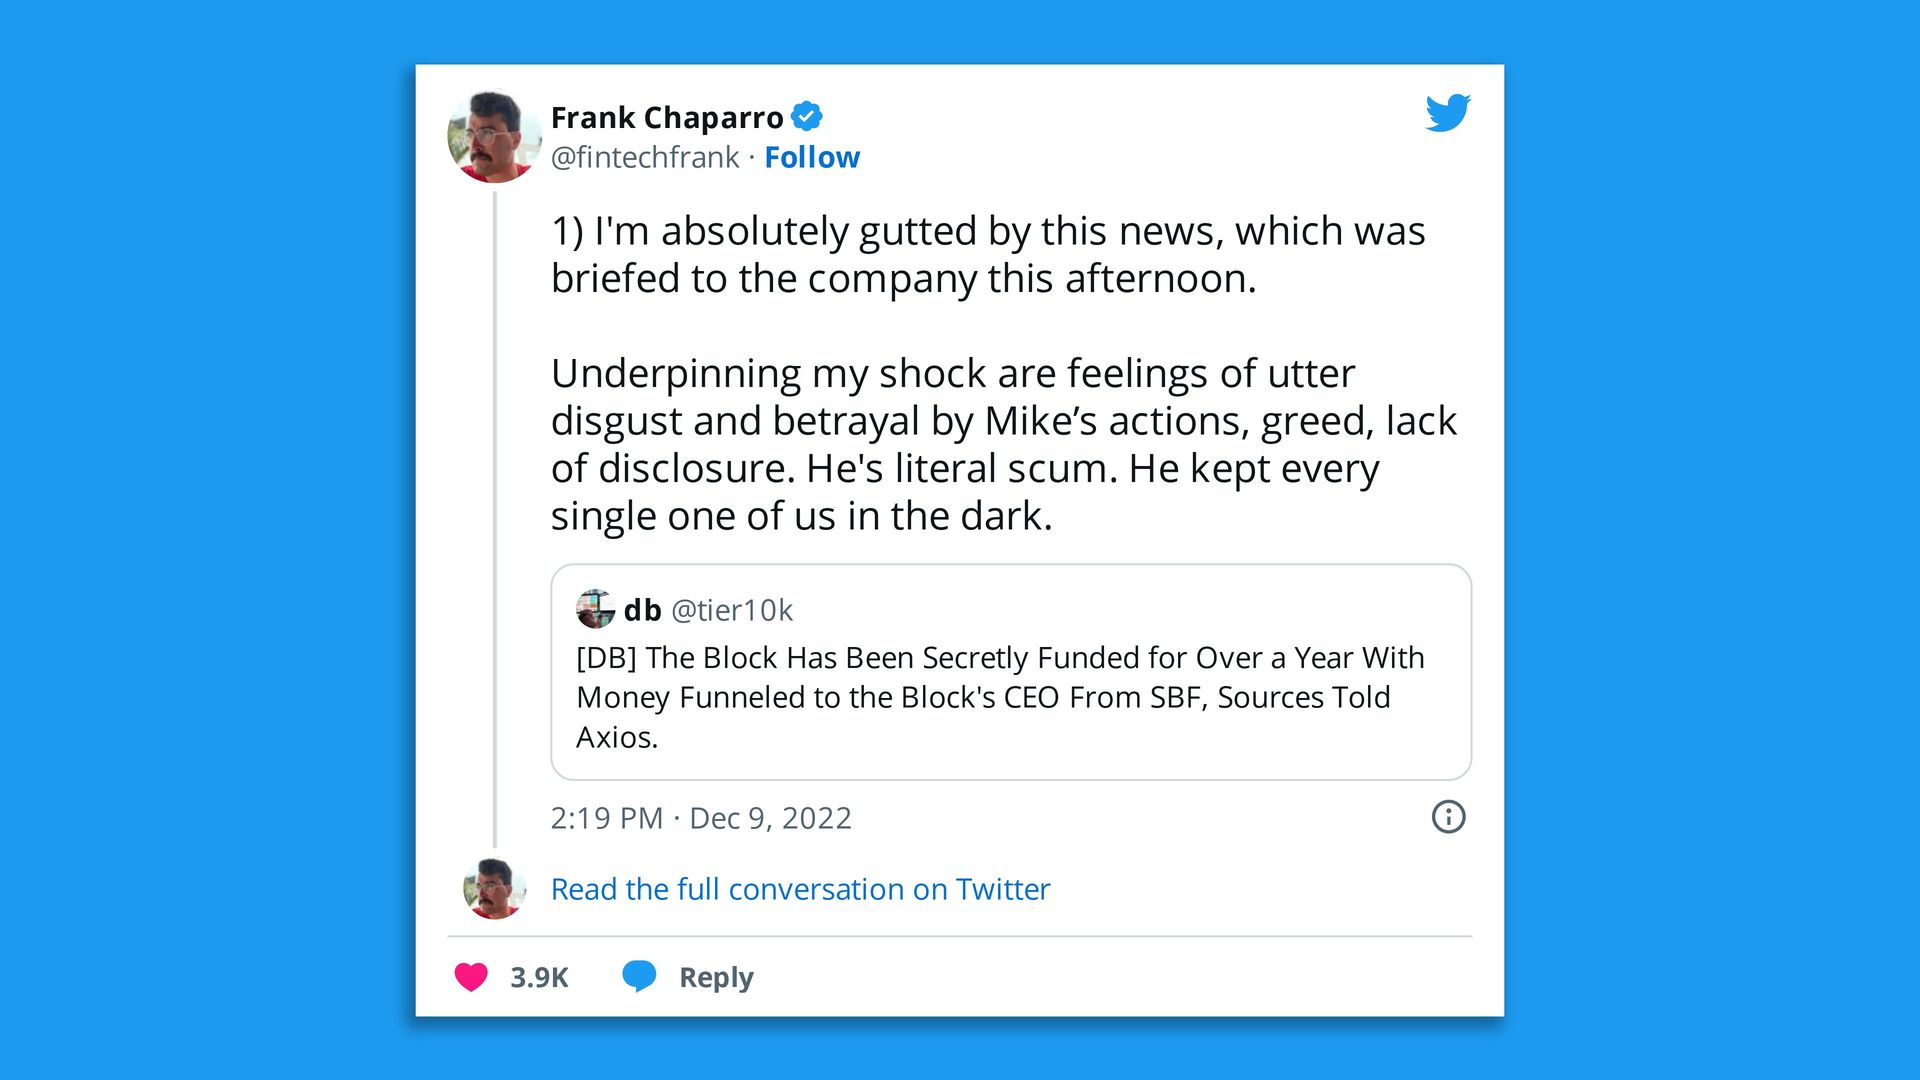This screenshot has width=1920, height=1080.
Task: Select Frank Chaparro's display name
Action: pyautogui.click(x=666, y=117)
